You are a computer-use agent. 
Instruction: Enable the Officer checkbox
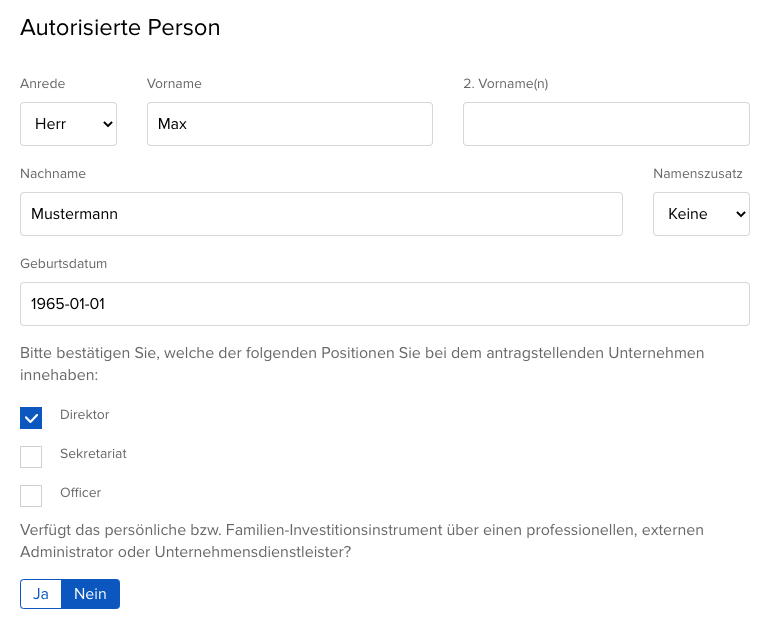(x=31, y=496)
